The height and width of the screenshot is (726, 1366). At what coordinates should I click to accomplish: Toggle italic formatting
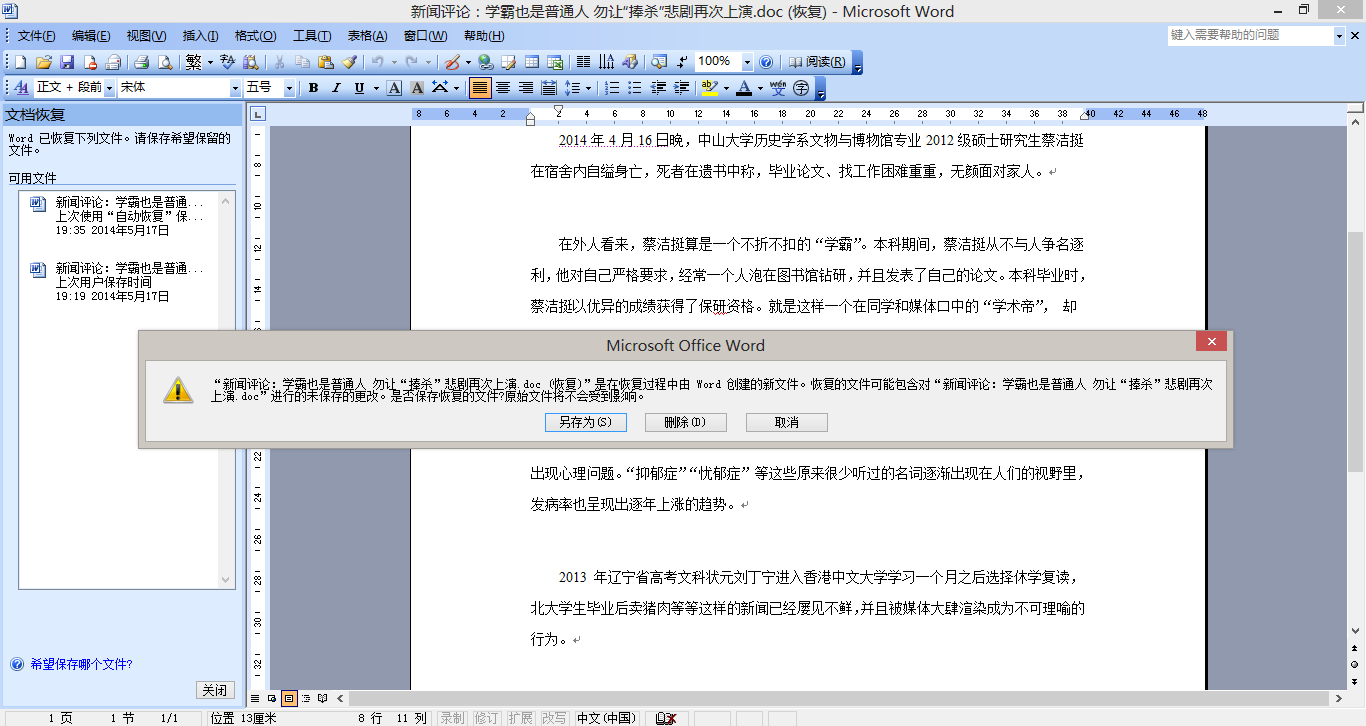337,88
